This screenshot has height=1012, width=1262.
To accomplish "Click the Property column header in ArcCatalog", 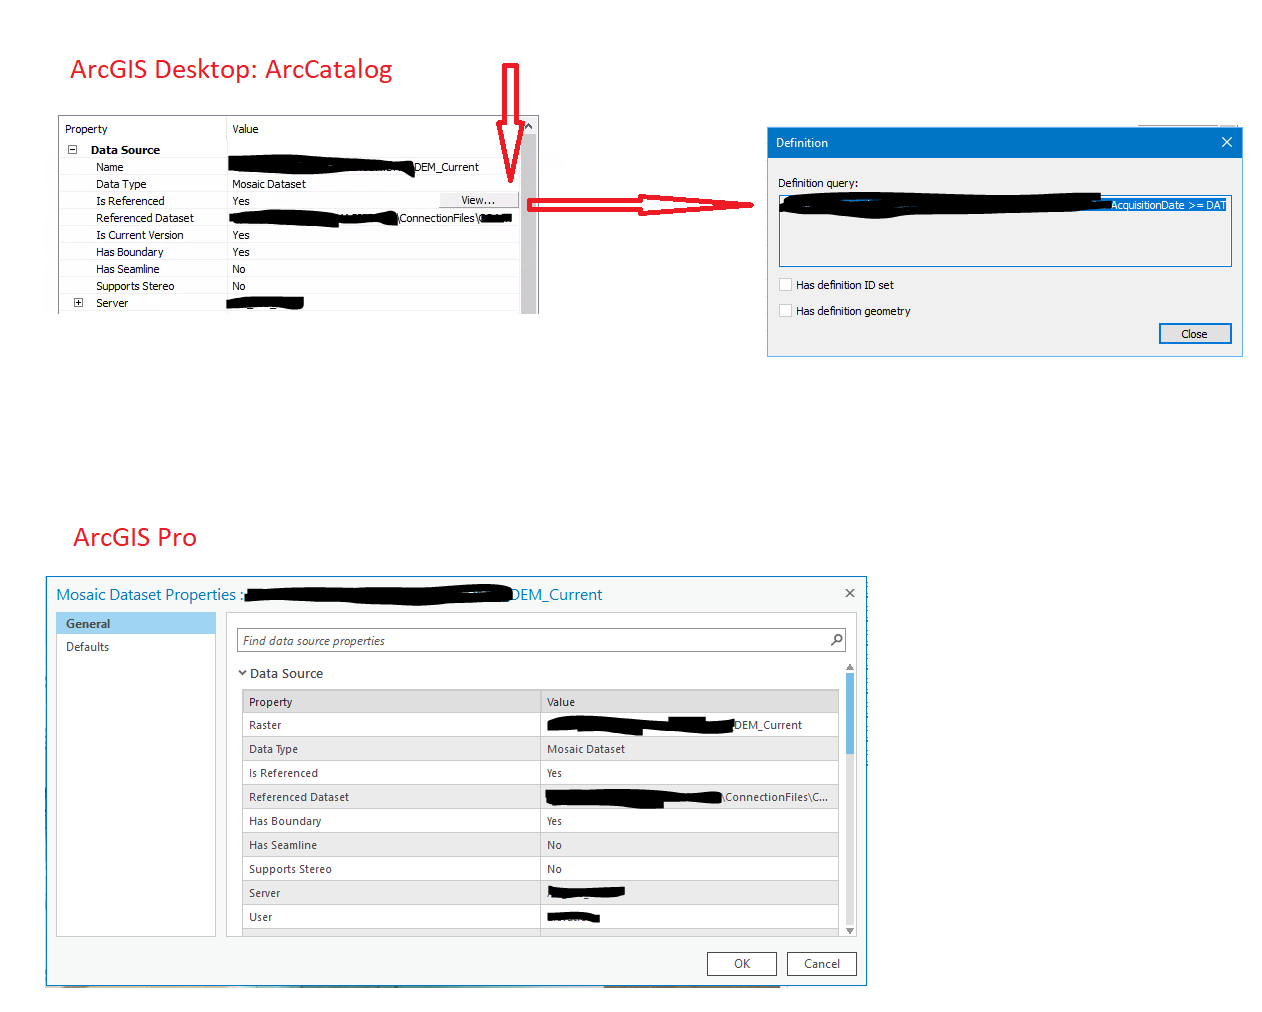I will (143, 129).
